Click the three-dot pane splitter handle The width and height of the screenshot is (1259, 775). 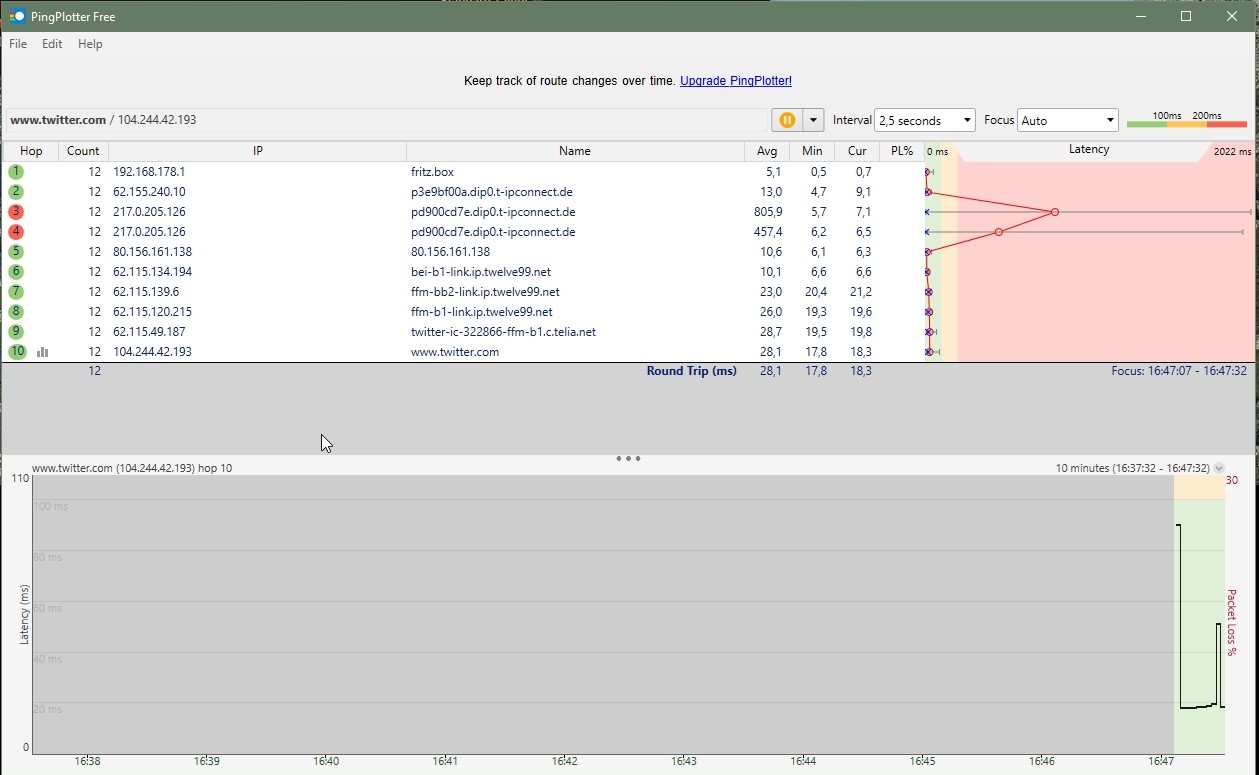(x=628, y=459)
